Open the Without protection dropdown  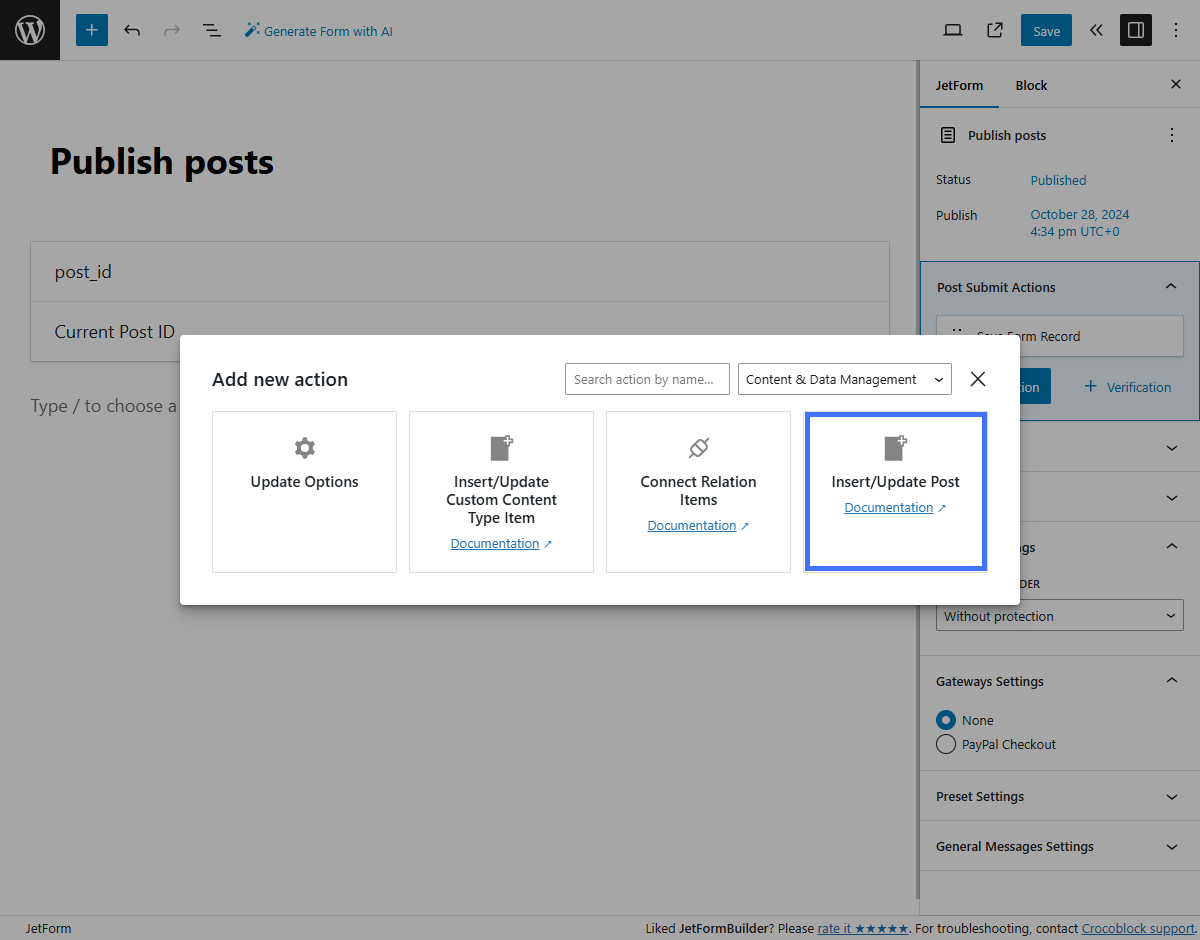[1059, 615]
